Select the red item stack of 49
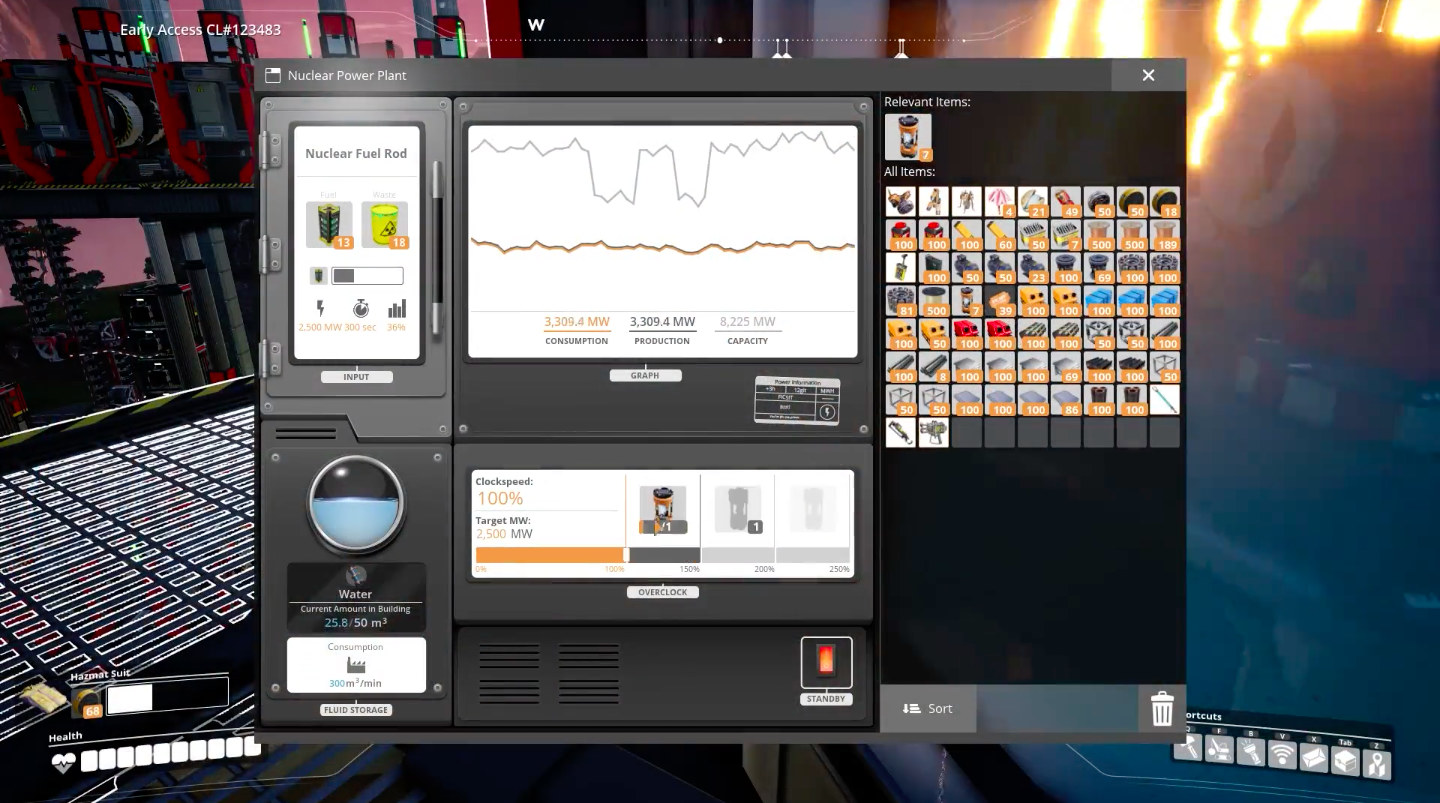The image size is (1440, 803). 1065,202
